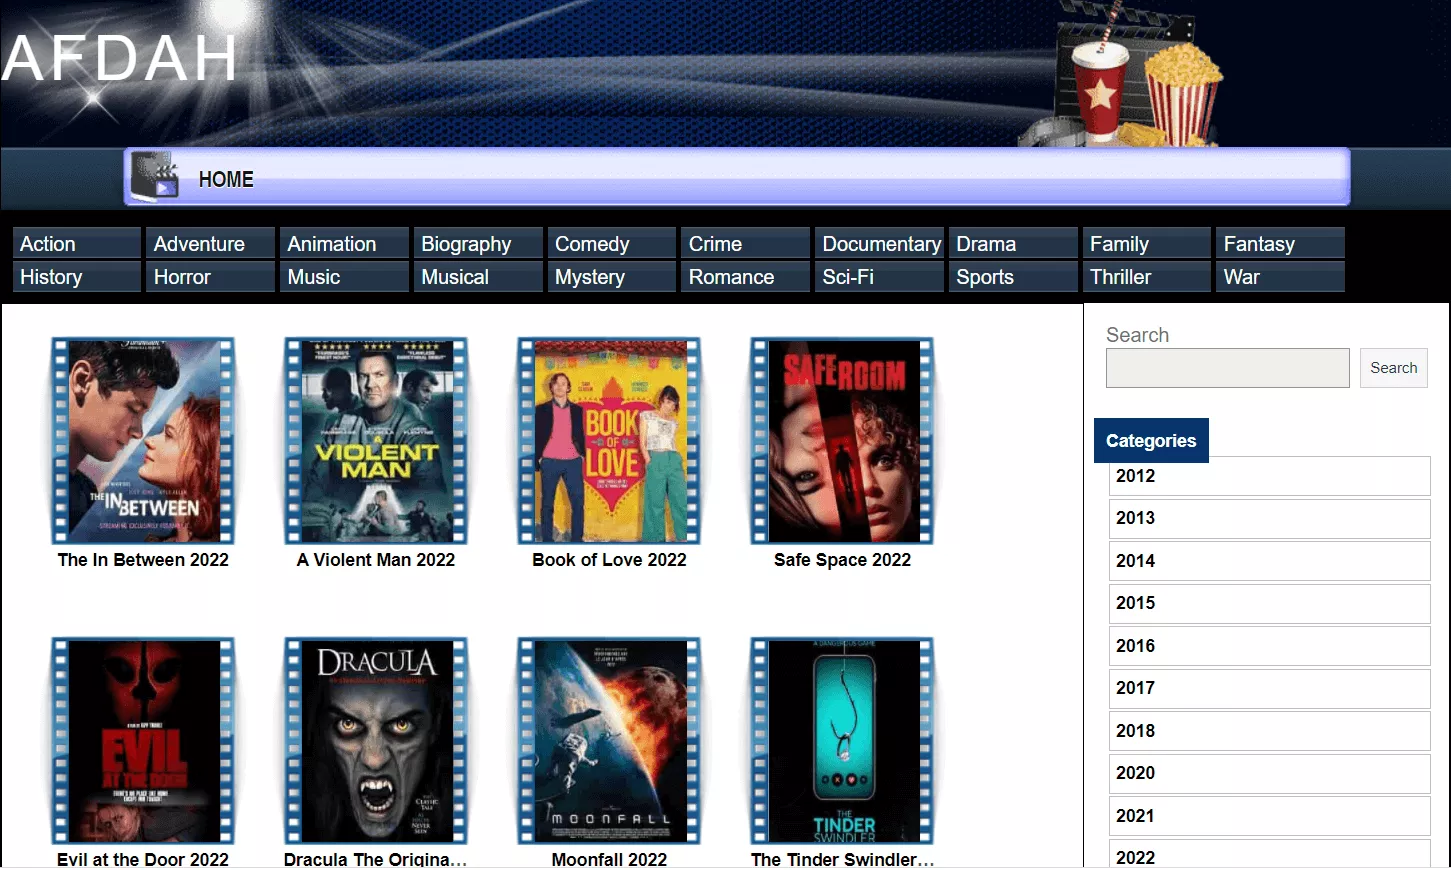Viewport: 1451px width, 870px height.
Task: Open the Safe Room poster
Action: 842,441
